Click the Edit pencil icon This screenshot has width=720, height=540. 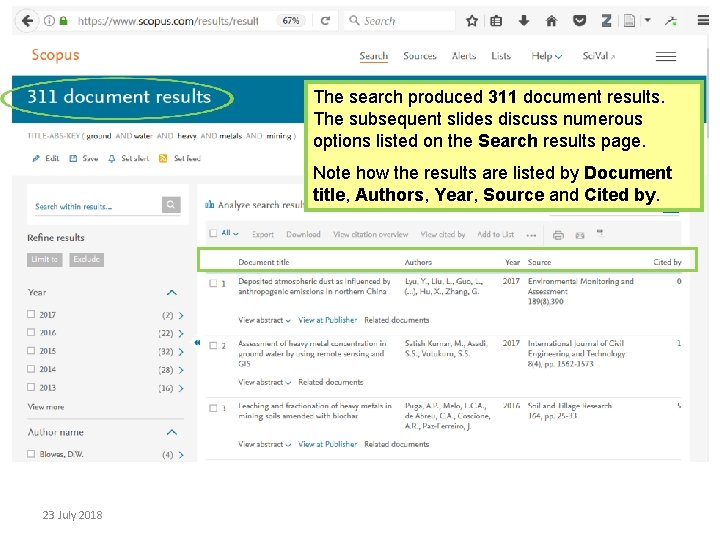point(36,158)
